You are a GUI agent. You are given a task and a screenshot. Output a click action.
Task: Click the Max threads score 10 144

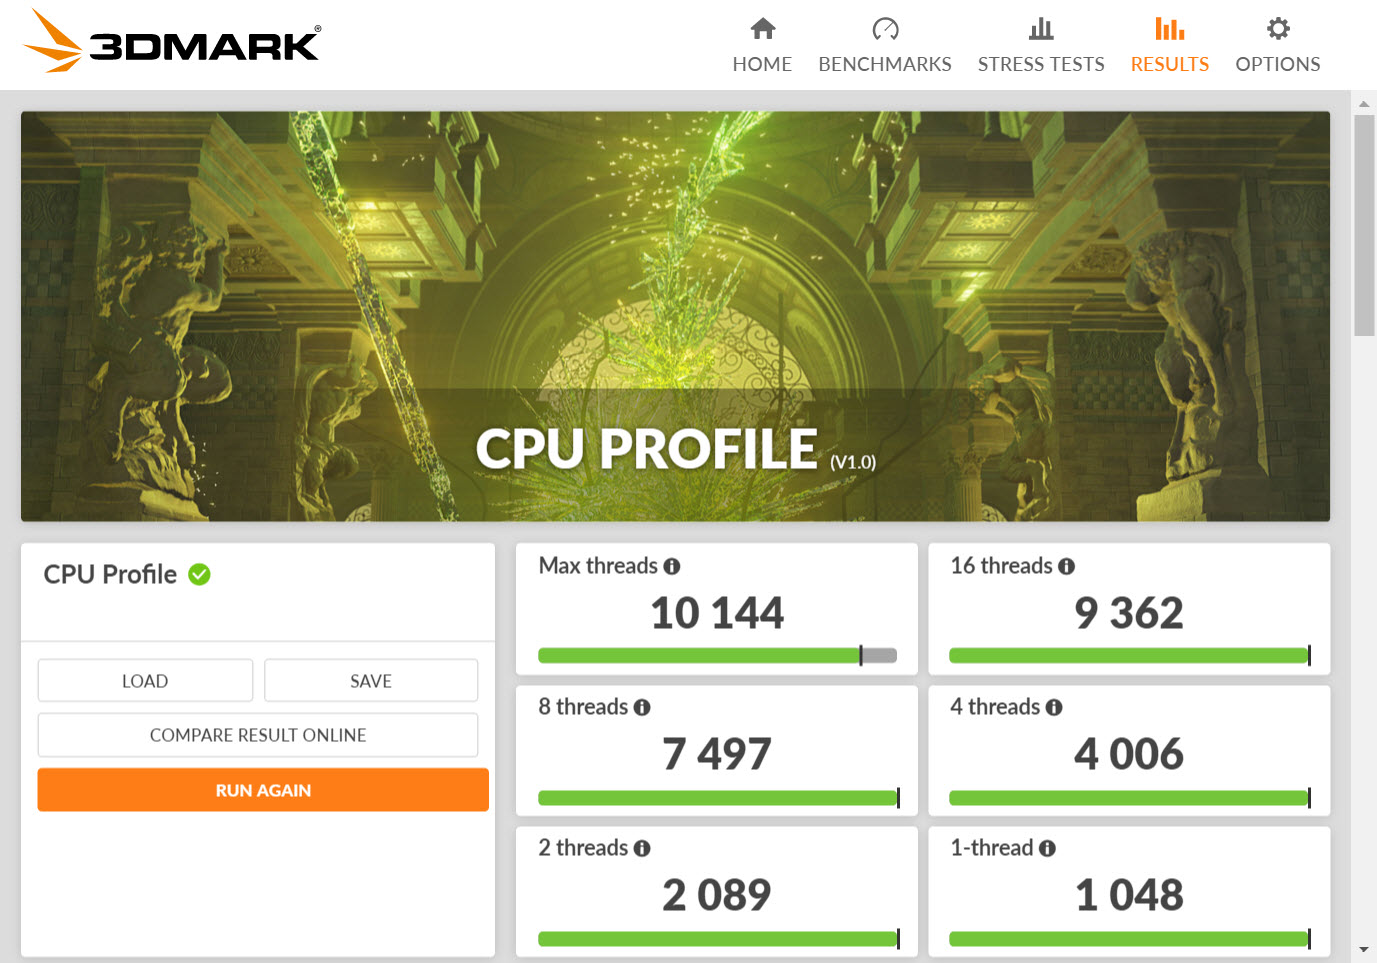(x=717, y=613)
